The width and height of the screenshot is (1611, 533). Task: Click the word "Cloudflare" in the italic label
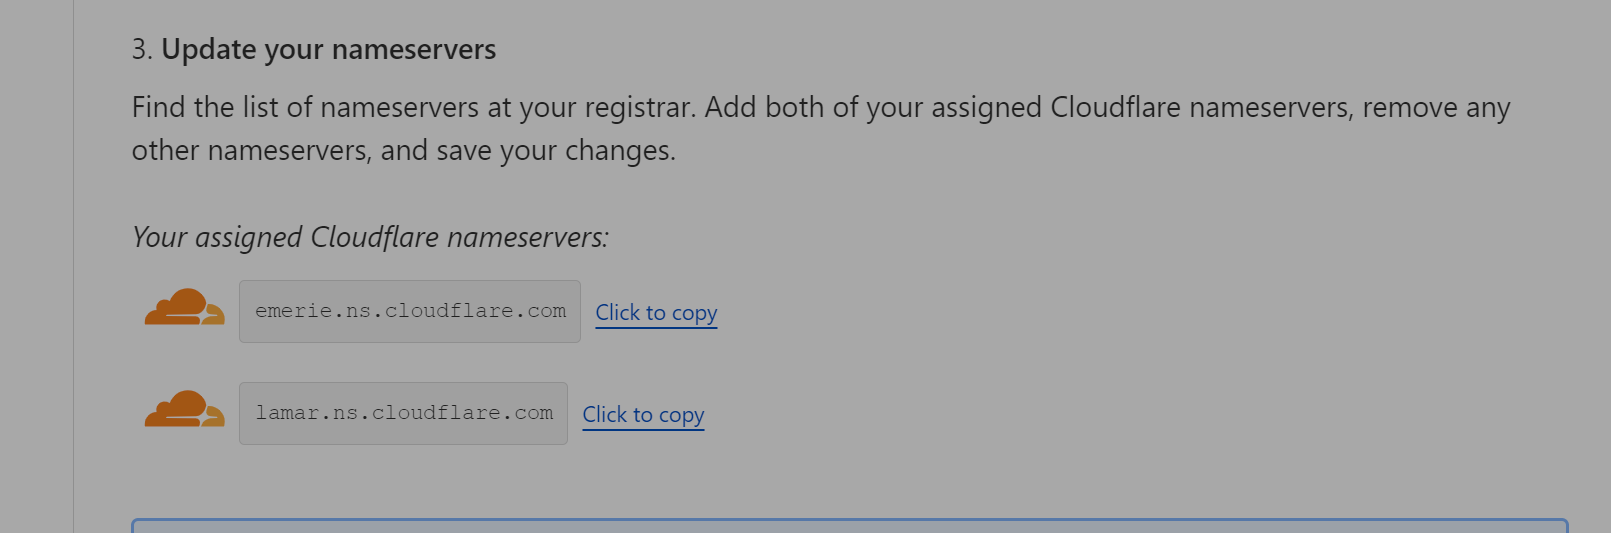pos(375,237)
